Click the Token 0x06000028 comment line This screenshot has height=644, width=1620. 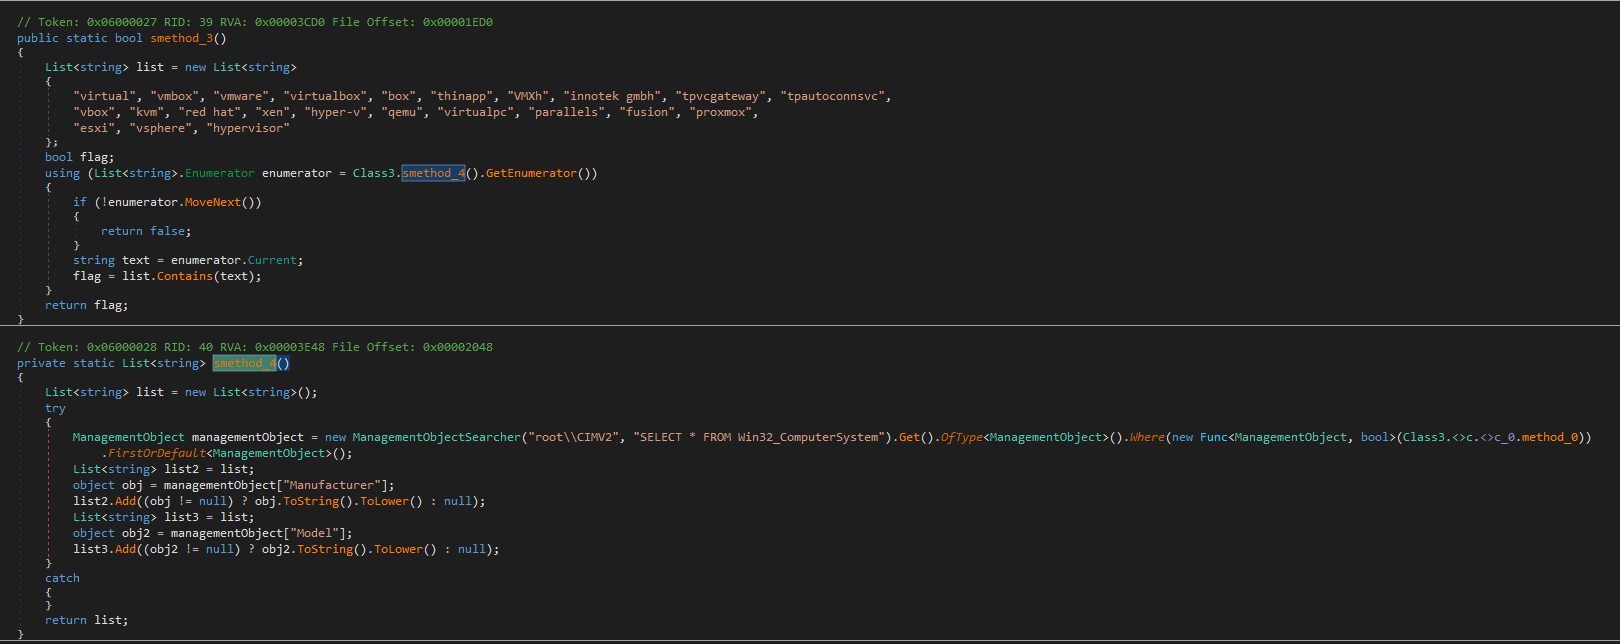click(254, 347)
